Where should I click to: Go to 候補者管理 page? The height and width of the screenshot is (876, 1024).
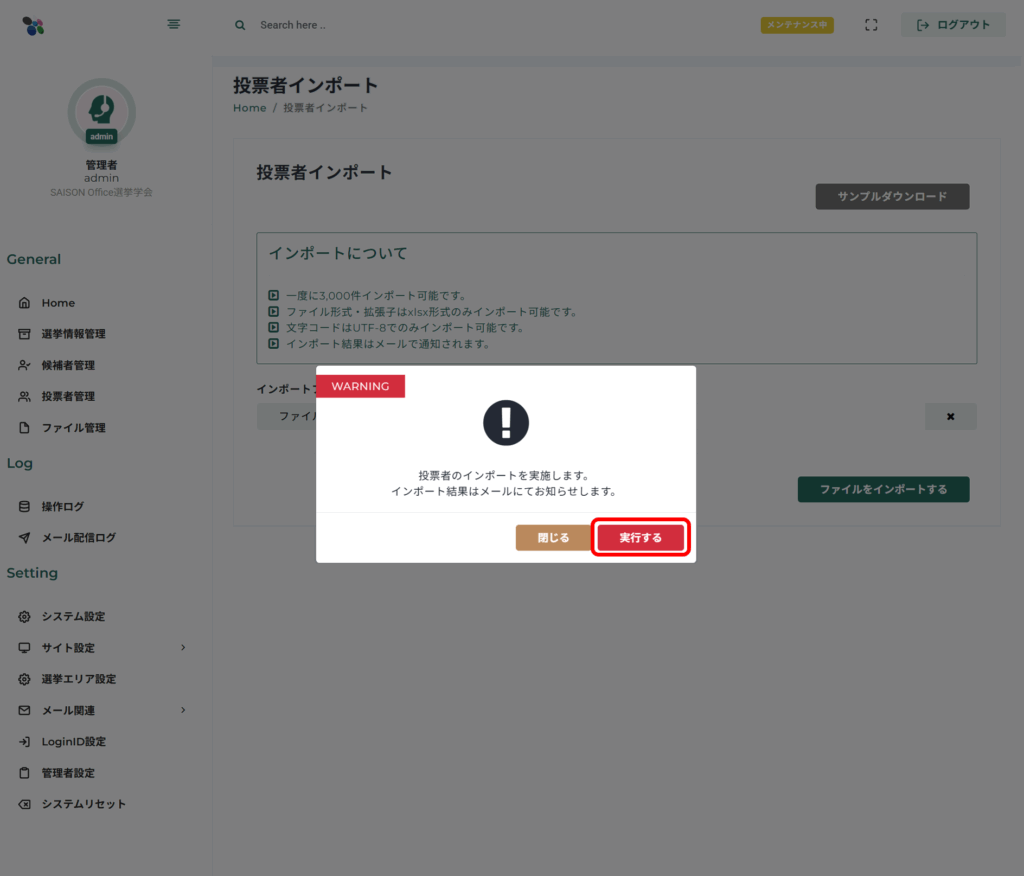click(68, 365)
